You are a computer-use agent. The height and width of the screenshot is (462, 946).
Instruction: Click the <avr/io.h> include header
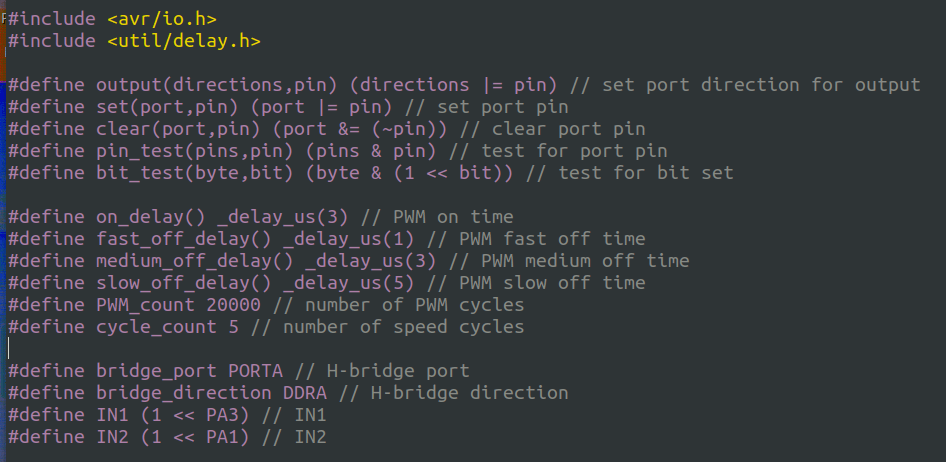(160, 19)
